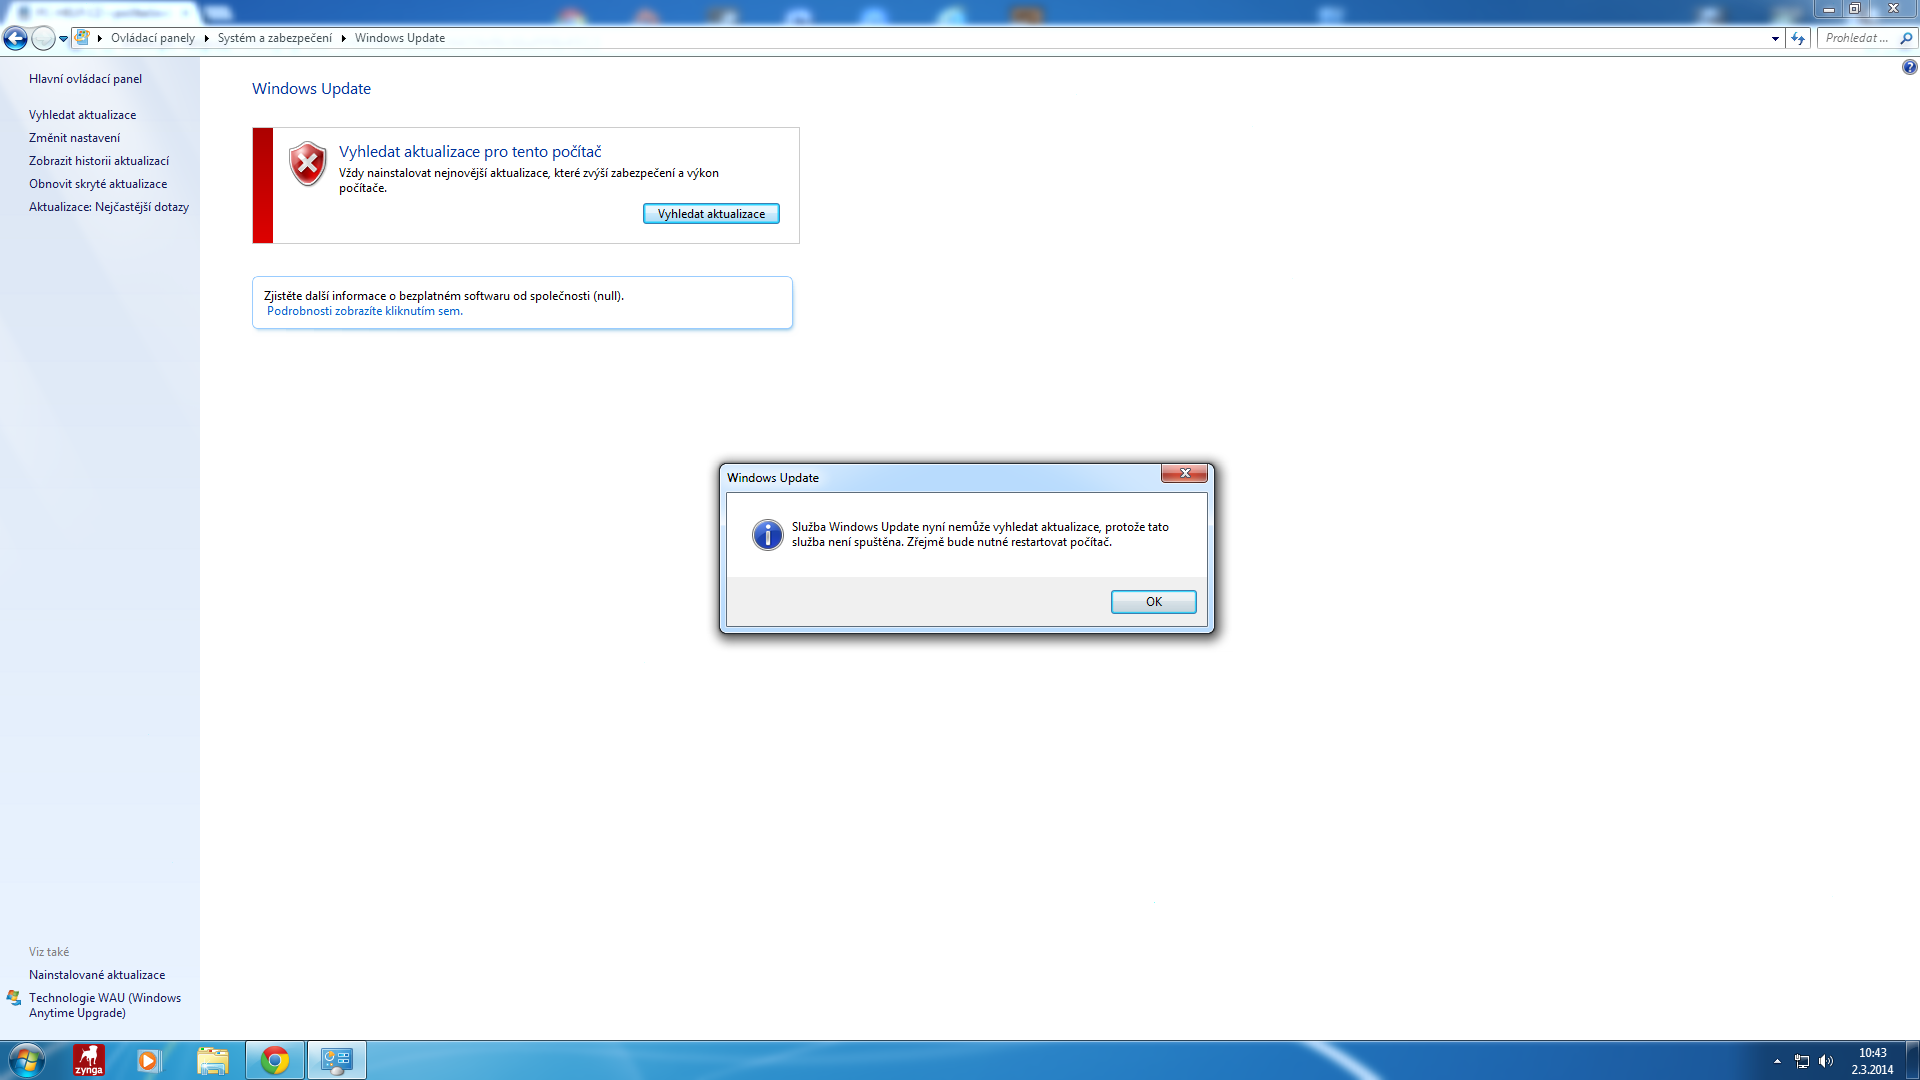This screenshot has width=1920, height=1080.
Task: Expand the address bar history dropdown
Action: pos(1775,38)
